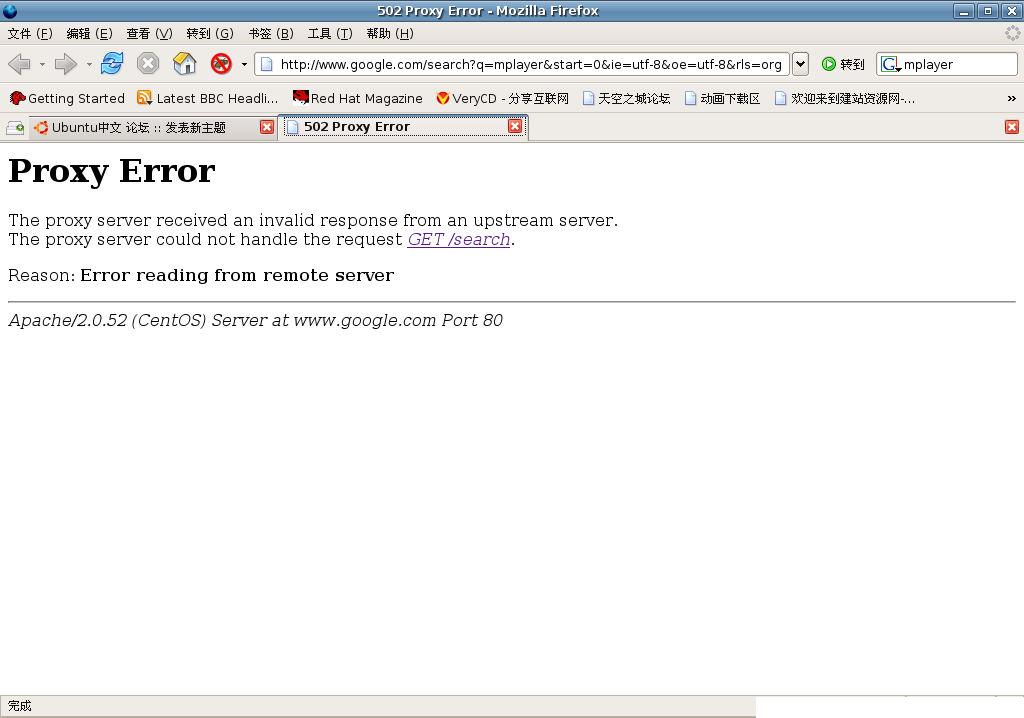This screenshot has height=718, width=1024.
Task: Open the 查看 (V) menu
Action: click(150, 33)
